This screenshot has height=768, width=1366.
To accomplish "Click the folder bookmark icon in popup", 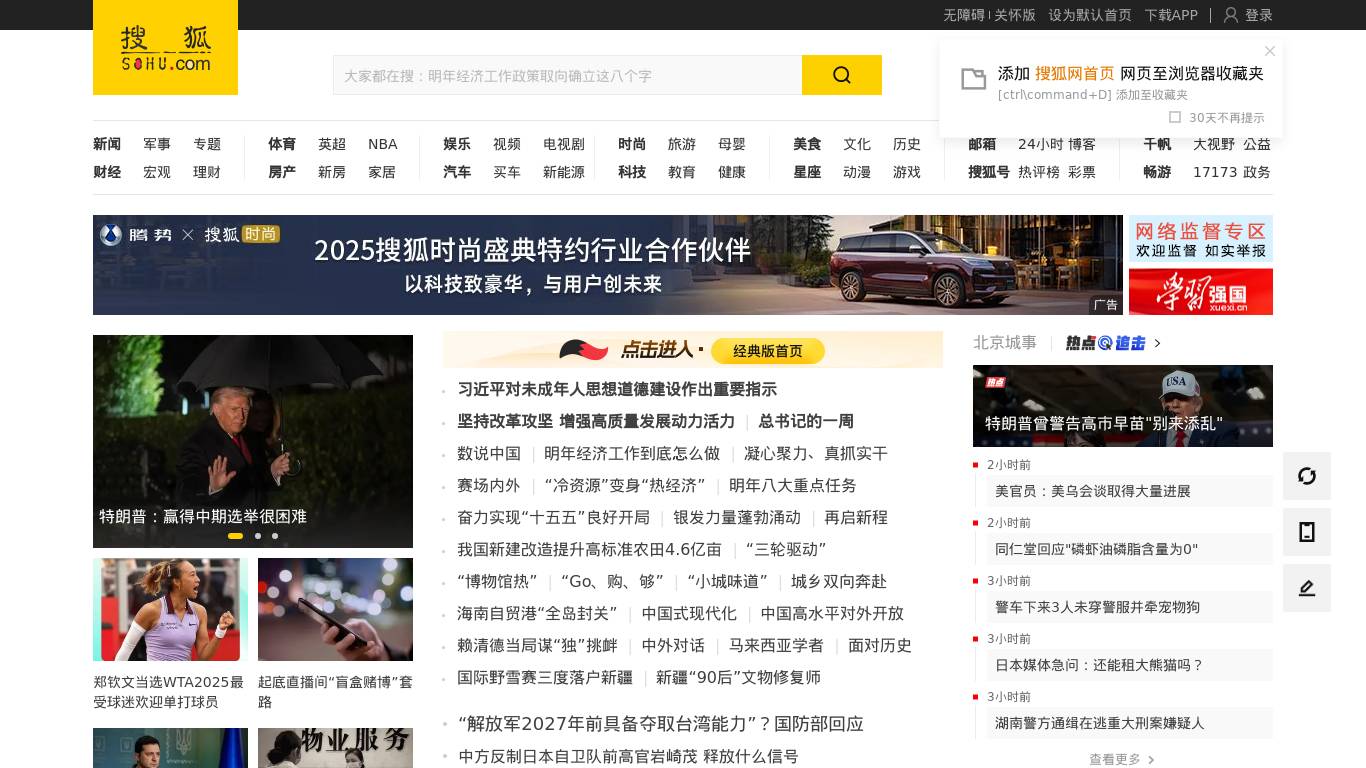I will pos(973,79).
